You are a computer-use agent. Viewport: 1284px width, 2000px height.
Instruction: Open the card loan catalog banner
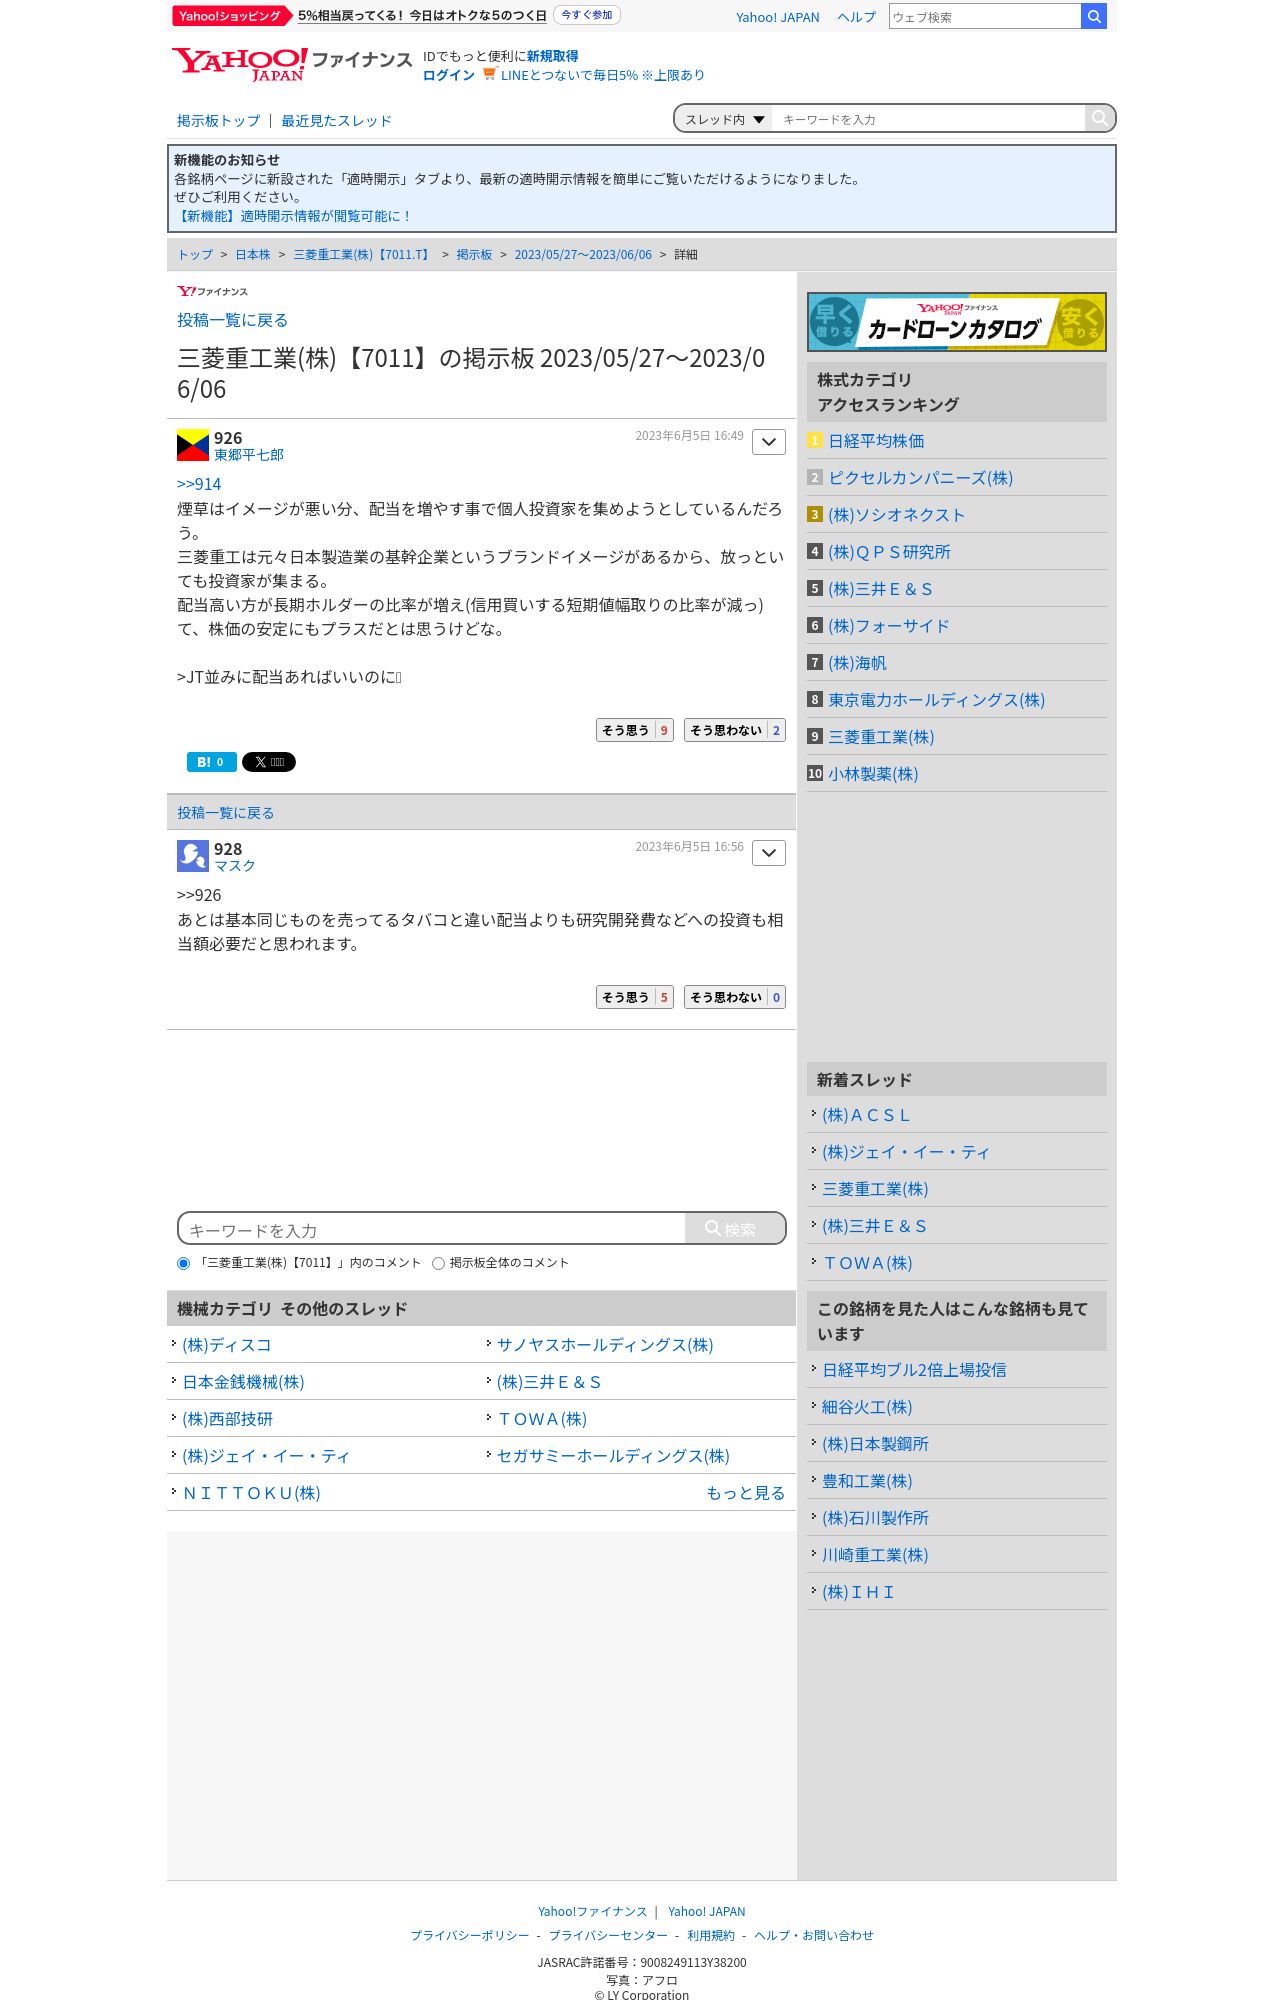click(957, 322)
